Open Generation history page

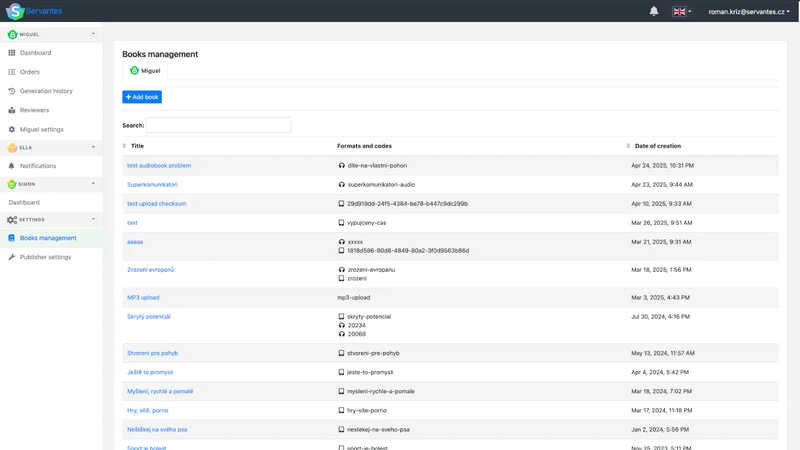46,91
